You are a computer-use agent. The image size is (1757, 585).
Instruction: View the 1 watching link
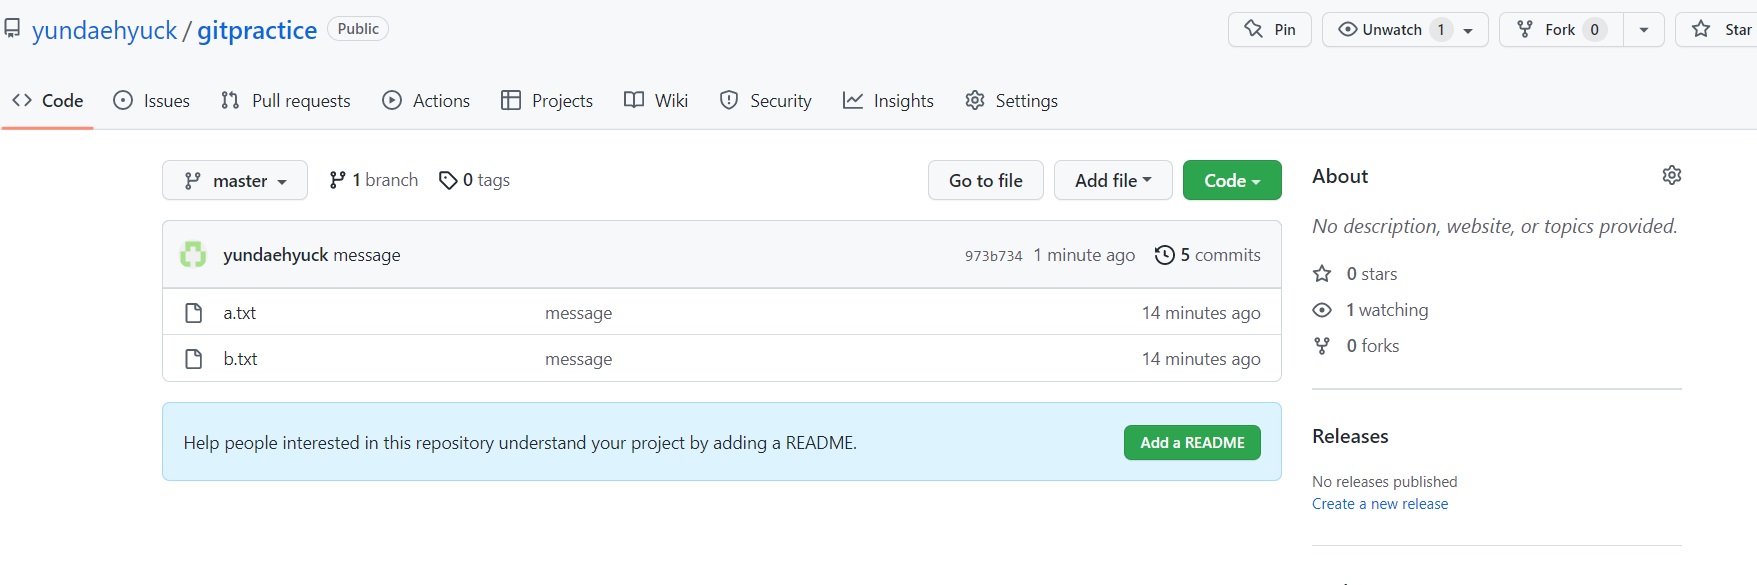1370,310
